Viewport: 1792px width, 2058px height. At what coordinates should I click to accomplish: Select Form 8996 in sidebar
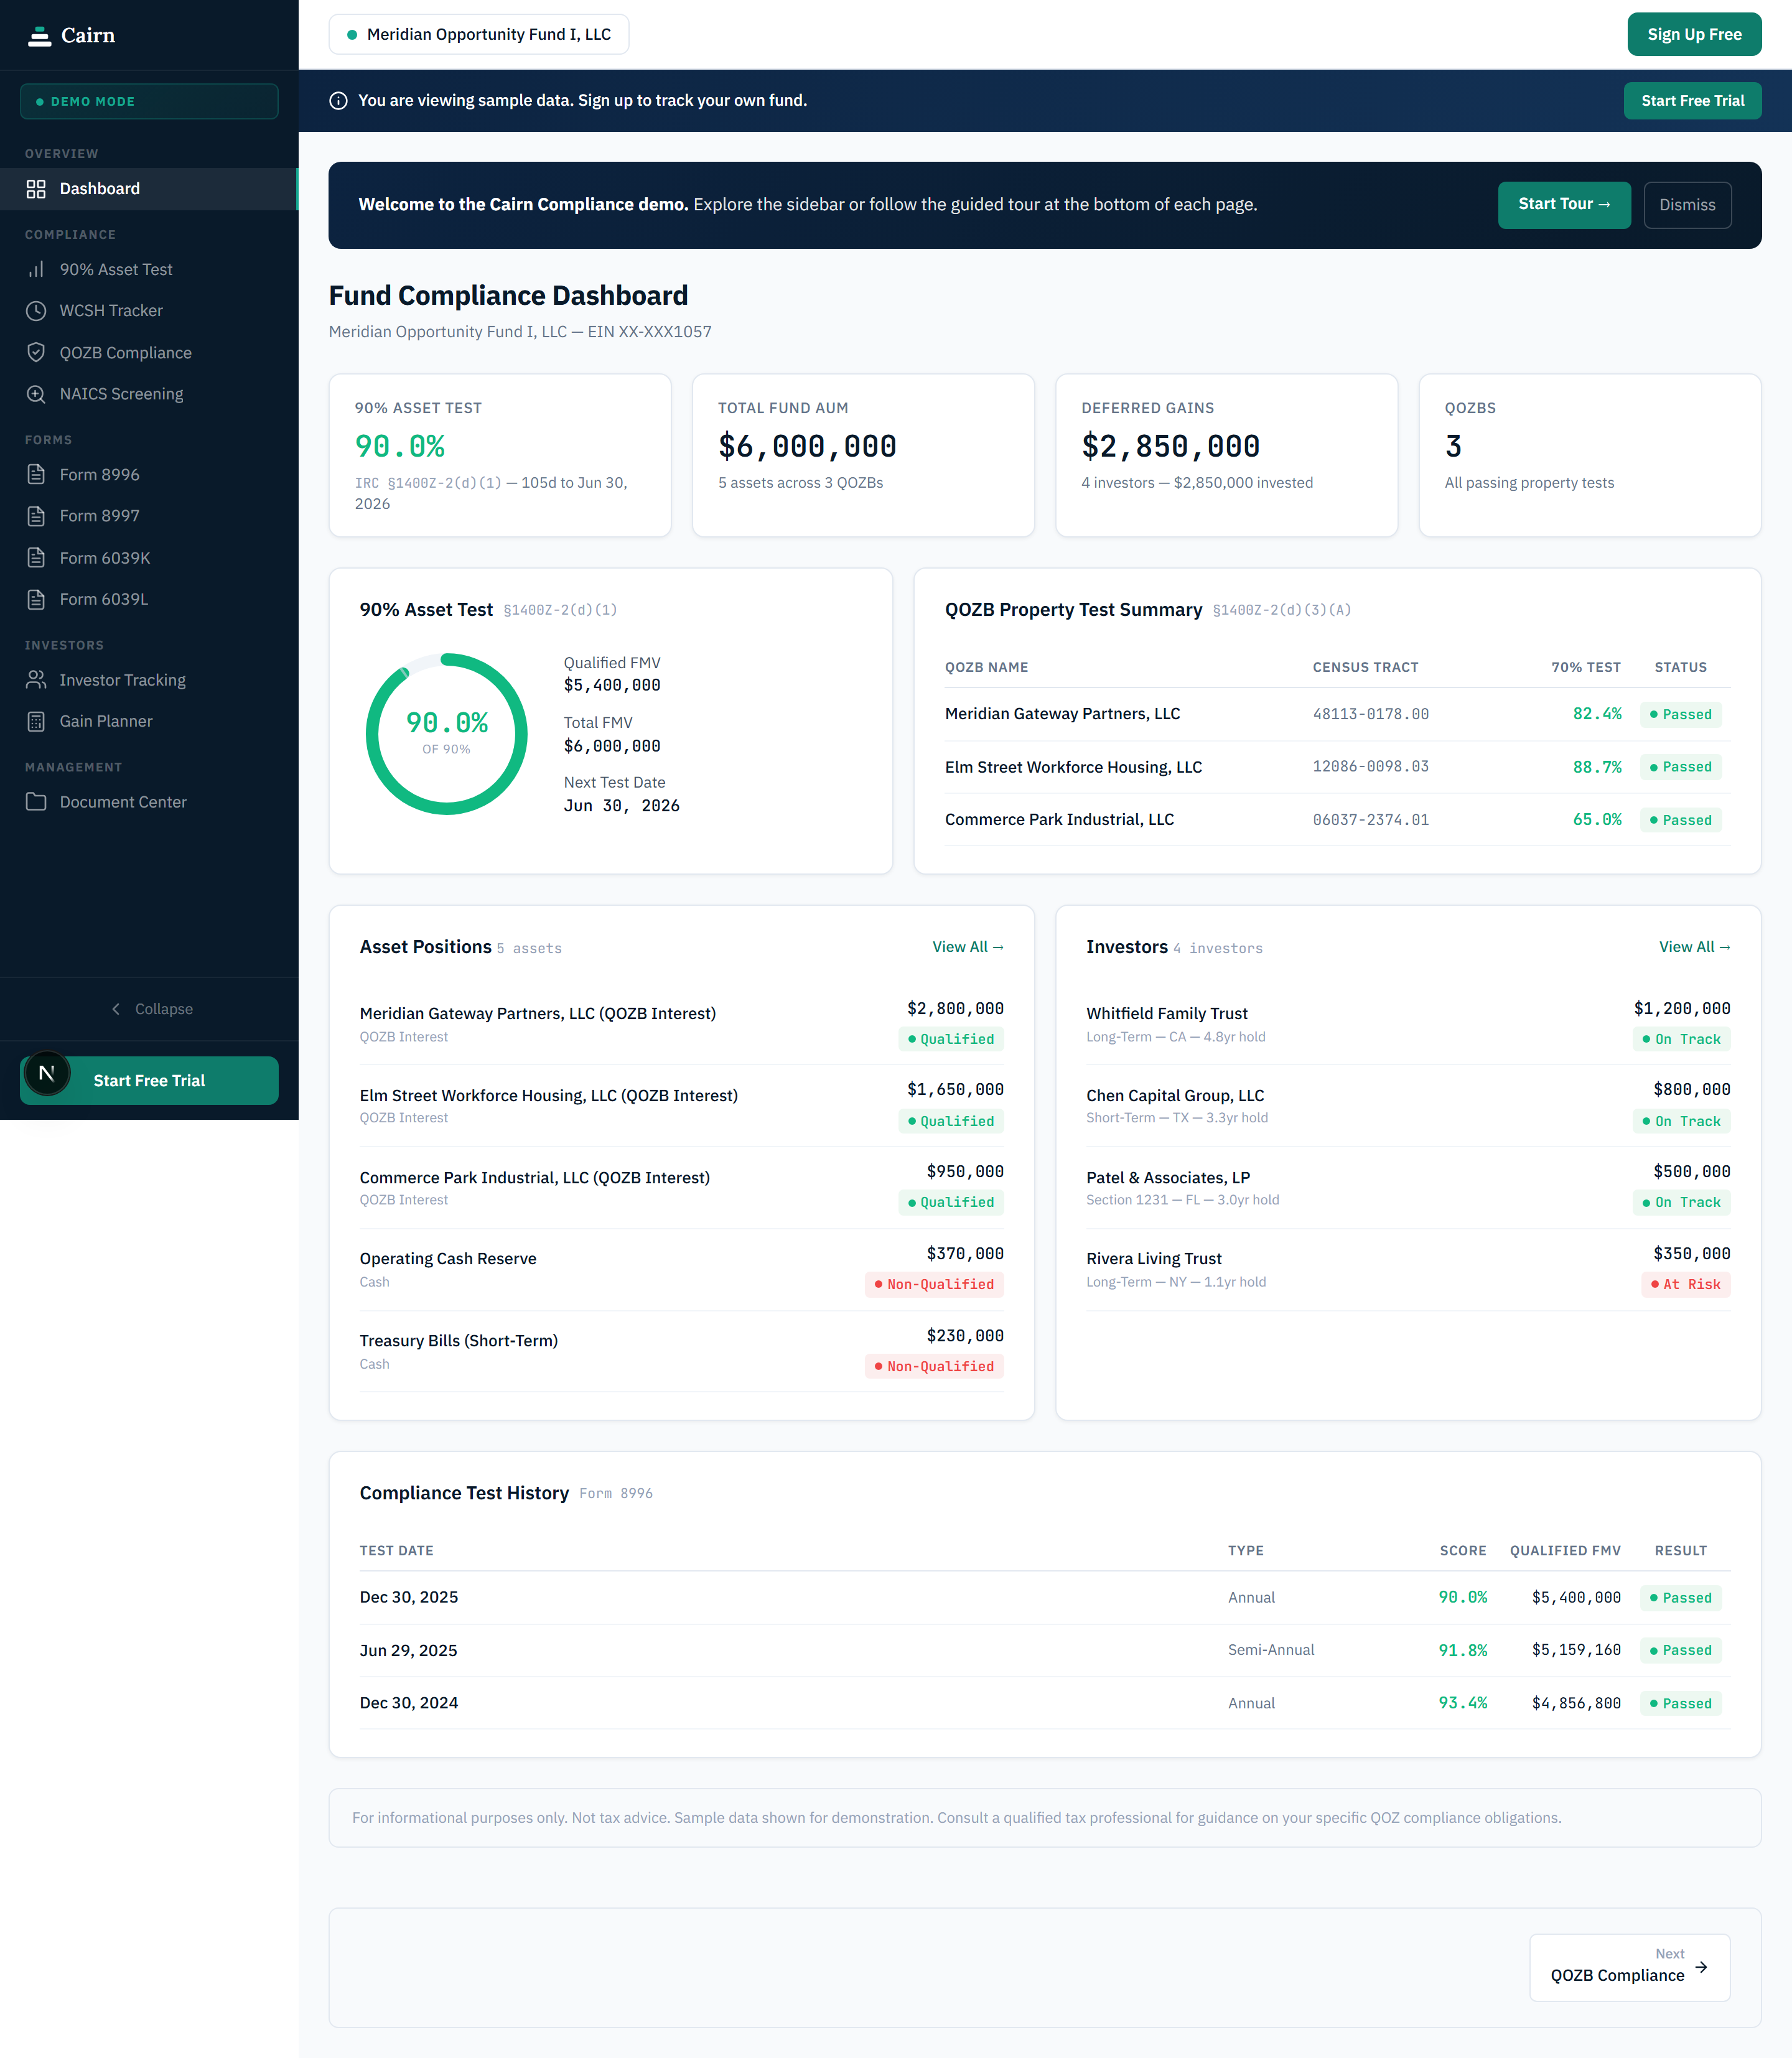[x=149, y=475]
